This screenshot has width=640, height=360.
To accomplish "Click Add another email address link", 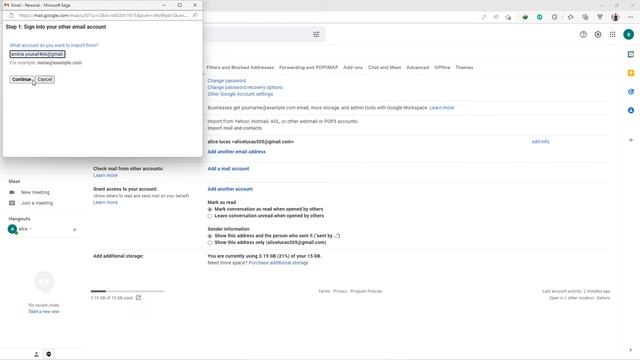I will (236, 152).
